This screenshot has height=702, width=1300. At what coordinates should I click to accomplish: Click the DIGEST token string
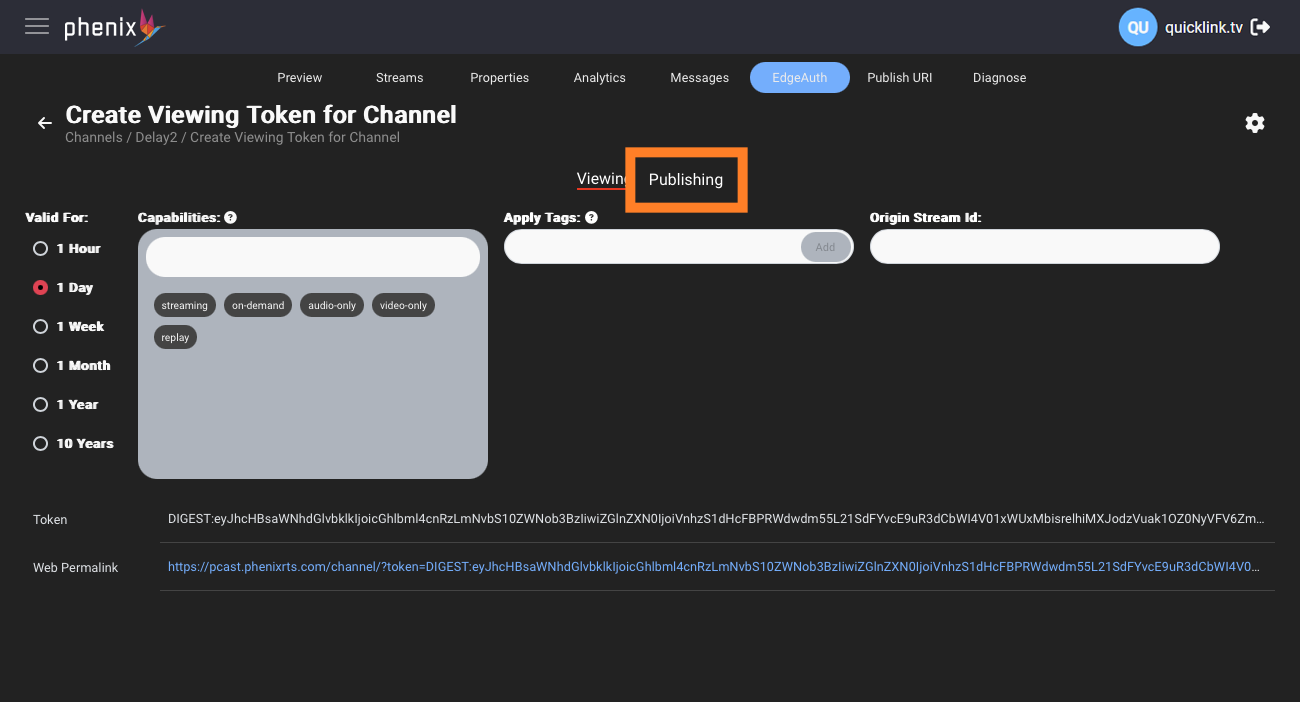point(717,519)
